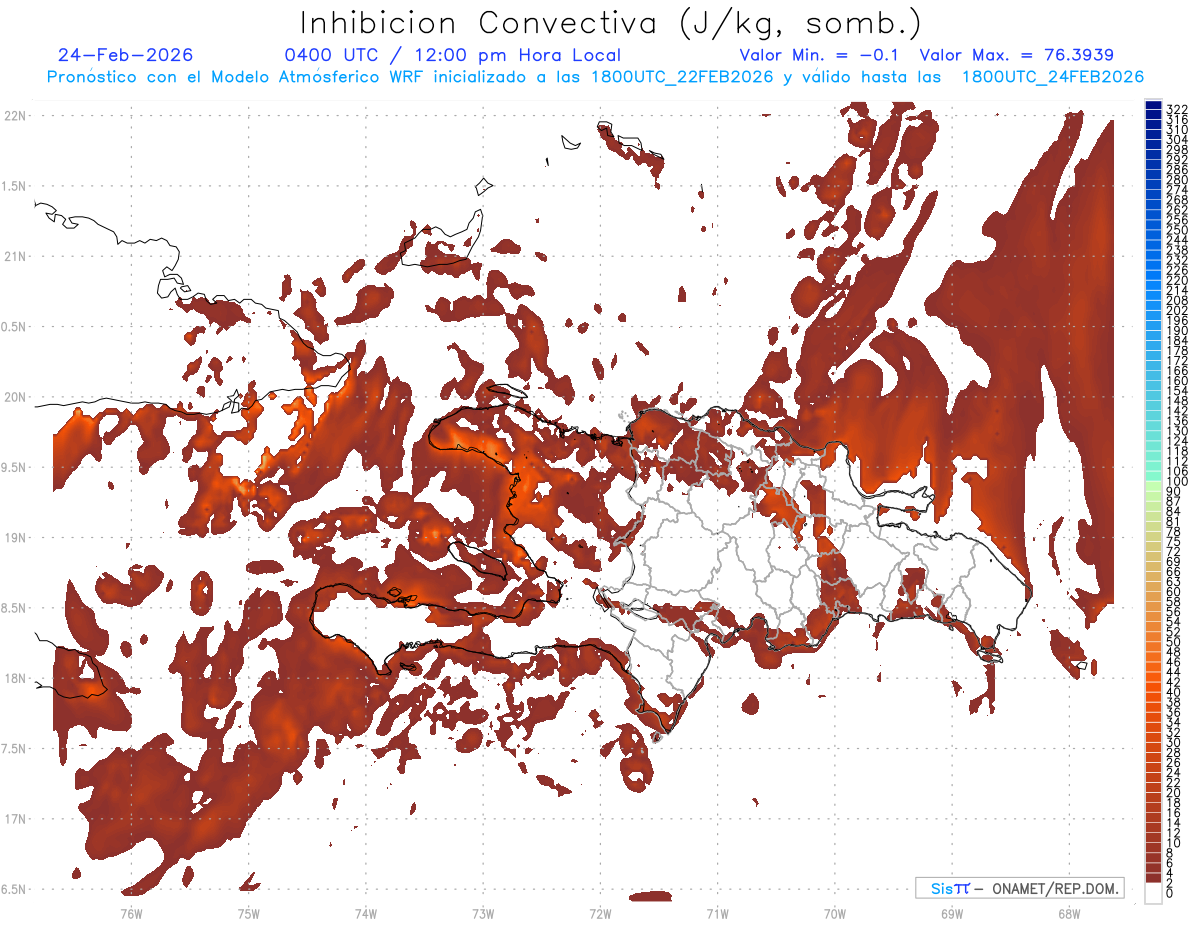Click the colorbar value "30"
1200x927 pixels.
pos(1173,741)
